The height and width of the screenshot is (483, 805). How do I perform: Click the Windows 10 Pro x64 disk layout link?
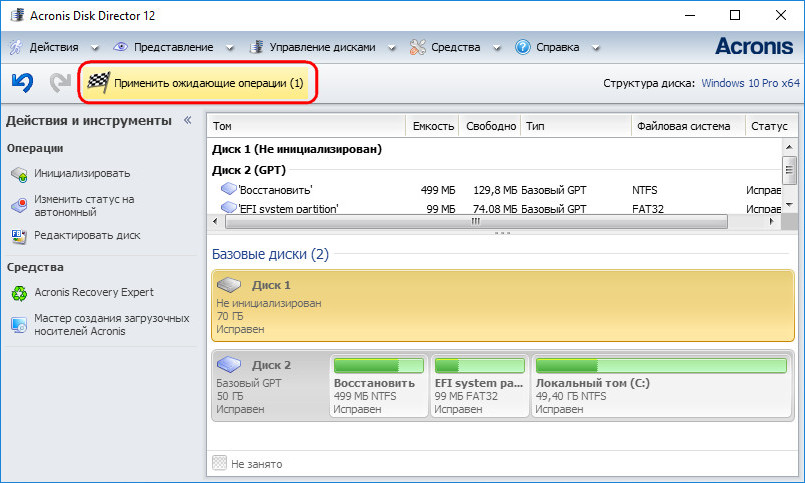coord(751,83)
